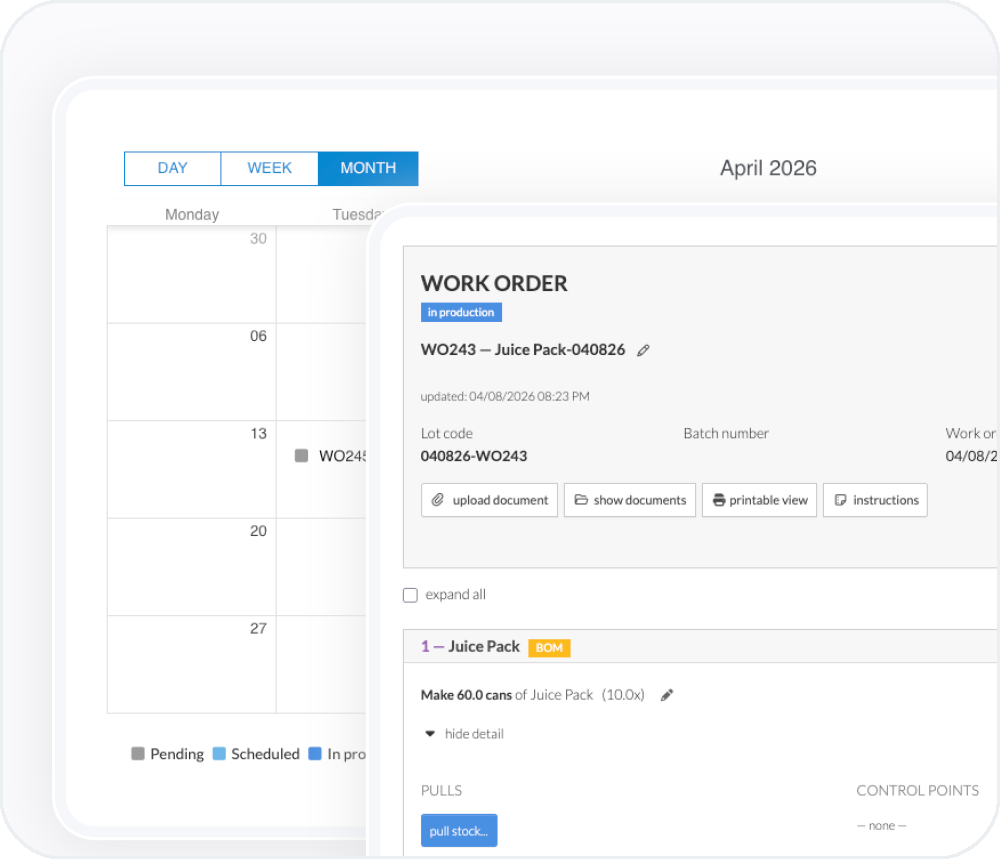The height and width of the screenshot is (859, 1000).
Task: Collapse details via hide detail arrow
Action: 430,734
